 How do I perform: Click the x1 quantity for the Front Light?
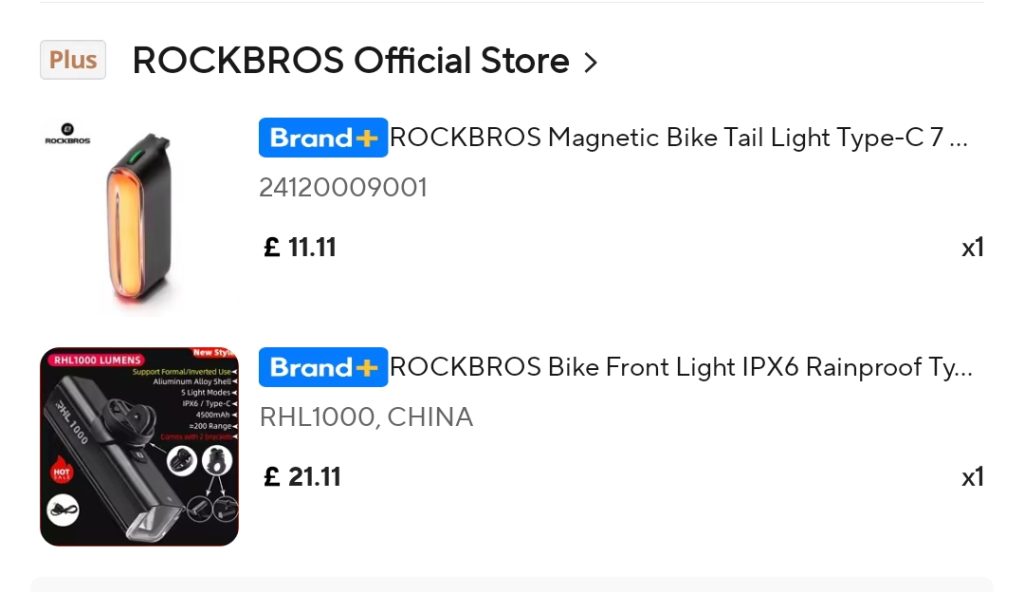(972, 477)
